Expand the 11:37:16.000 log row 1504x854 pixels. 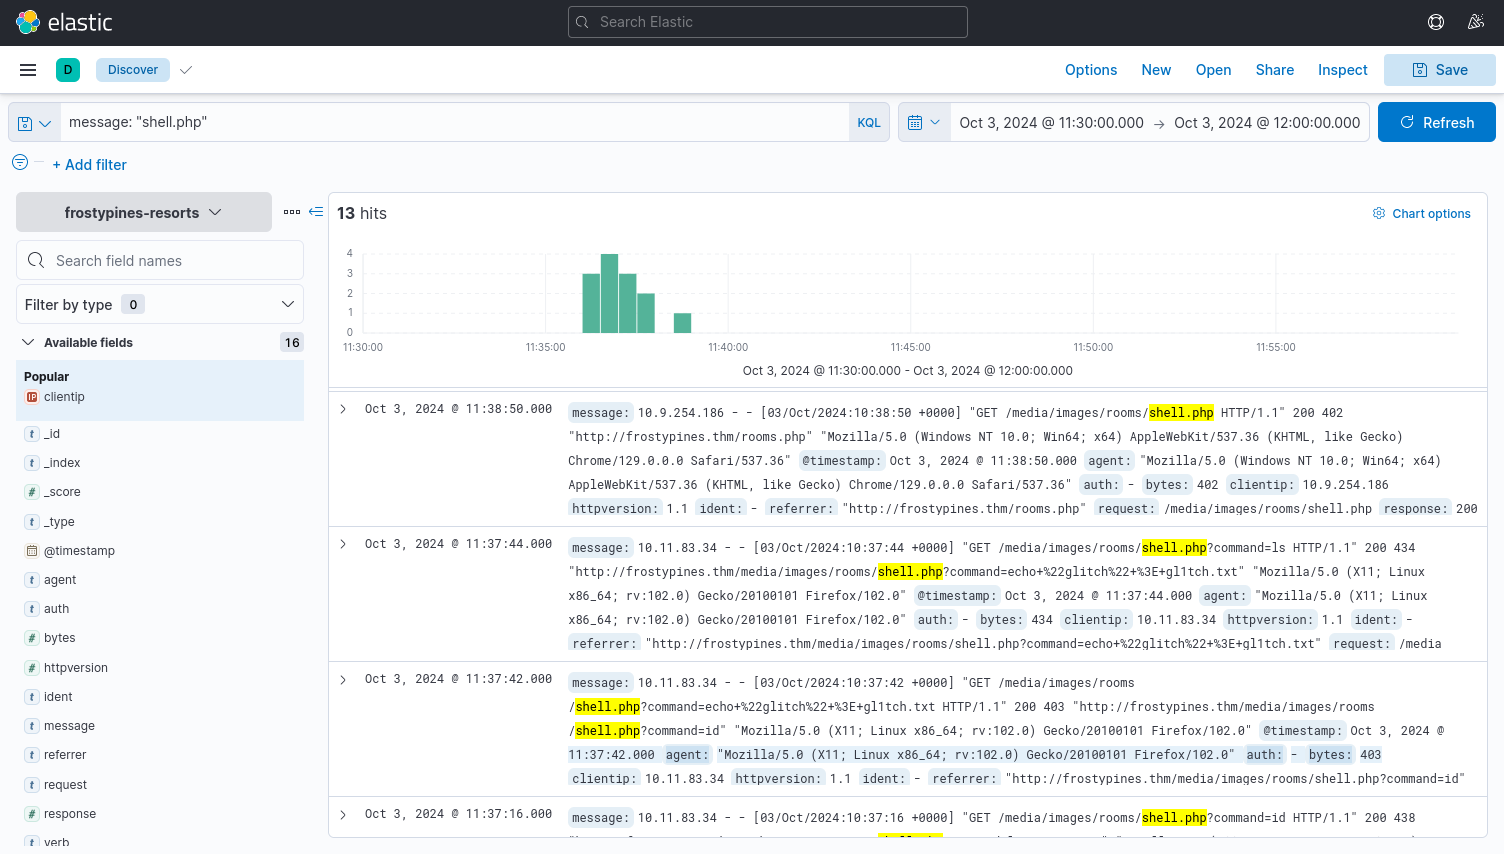point(343,814)
